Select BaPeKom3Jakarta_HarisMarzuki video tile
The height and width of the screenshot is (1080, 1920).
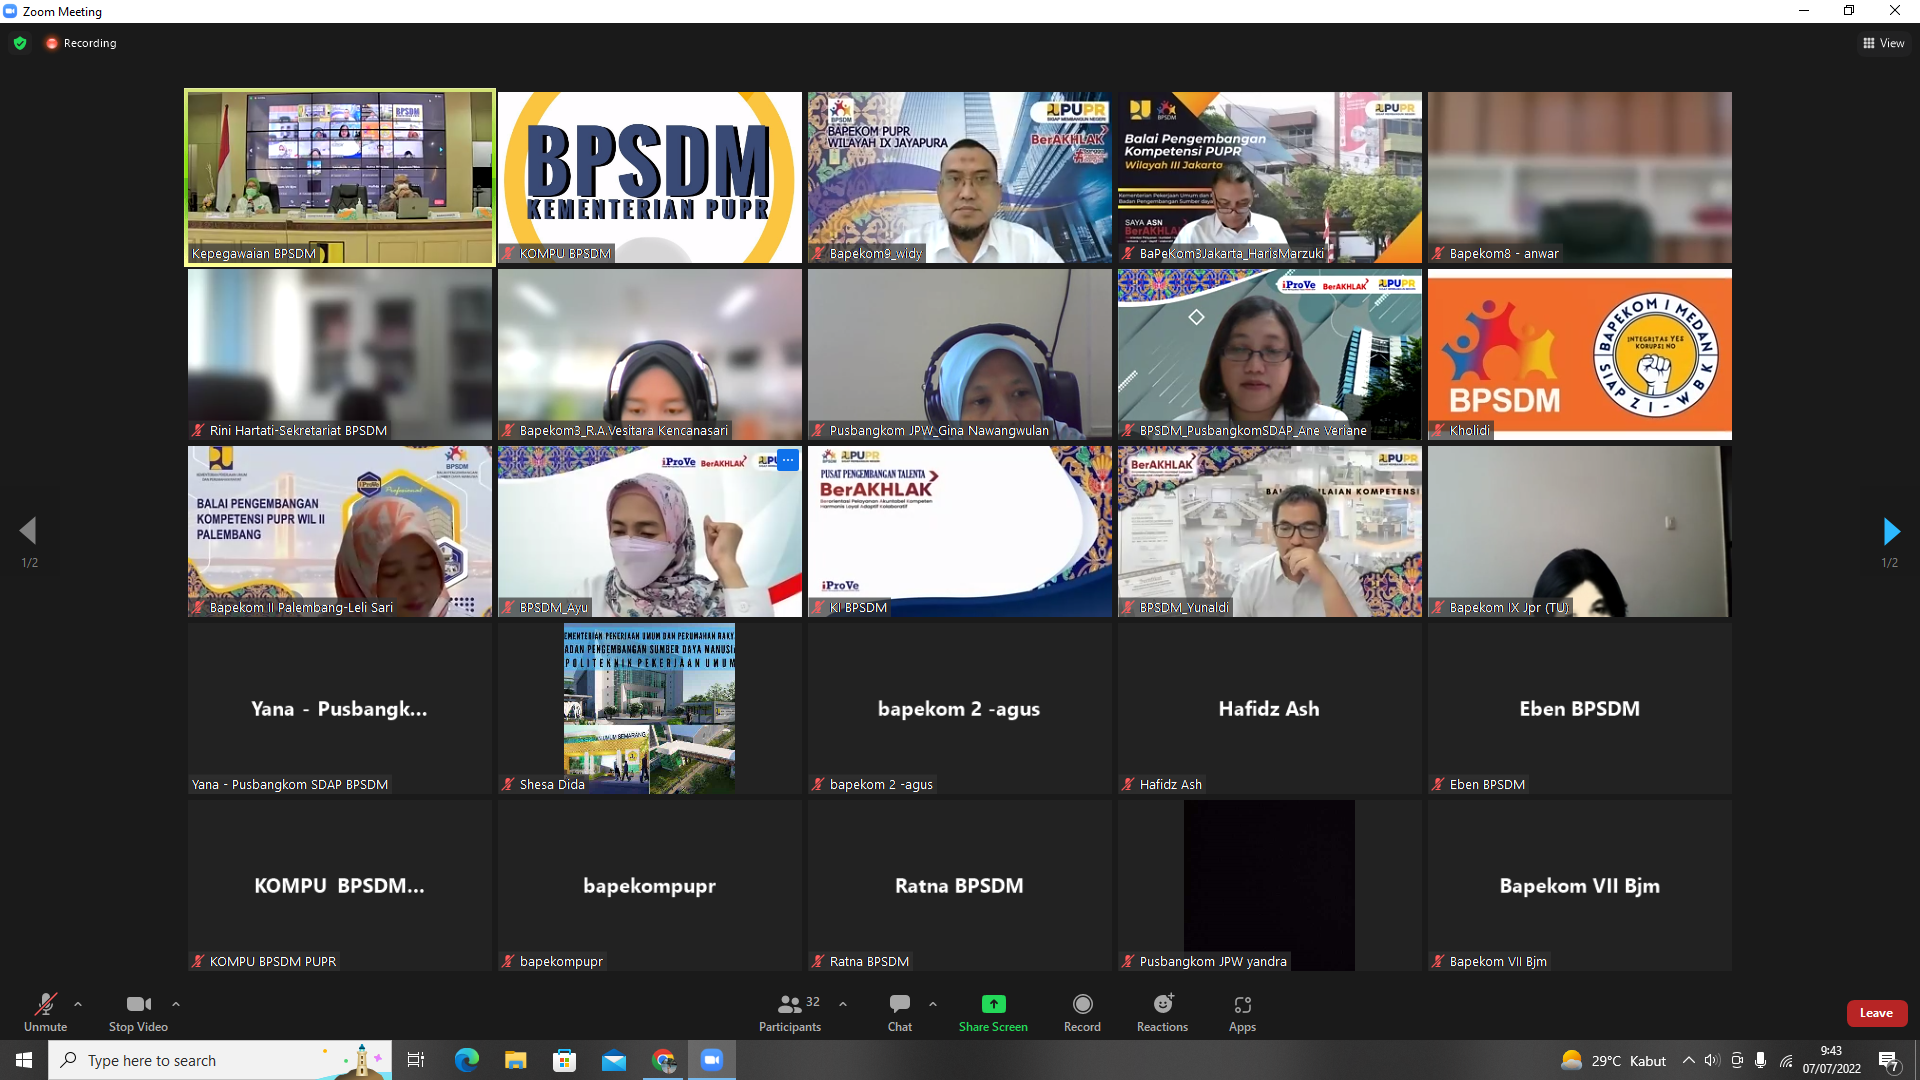(x=1270, y=177)
